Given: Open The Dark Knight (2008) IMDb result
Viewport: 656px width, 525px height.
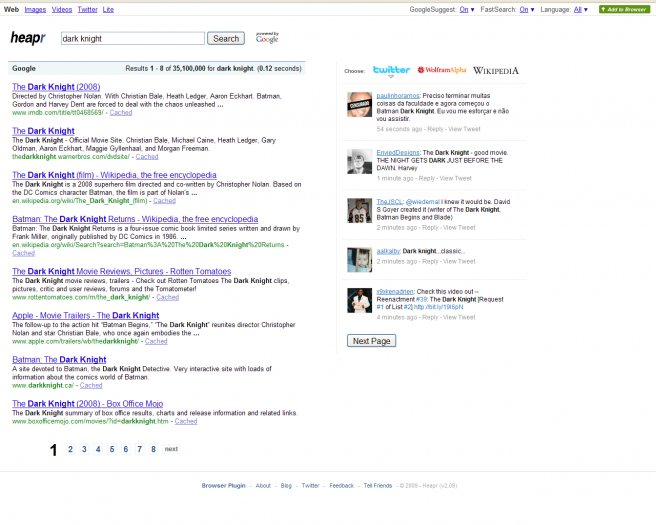Looking at the screenshot, I should [56, 87].
